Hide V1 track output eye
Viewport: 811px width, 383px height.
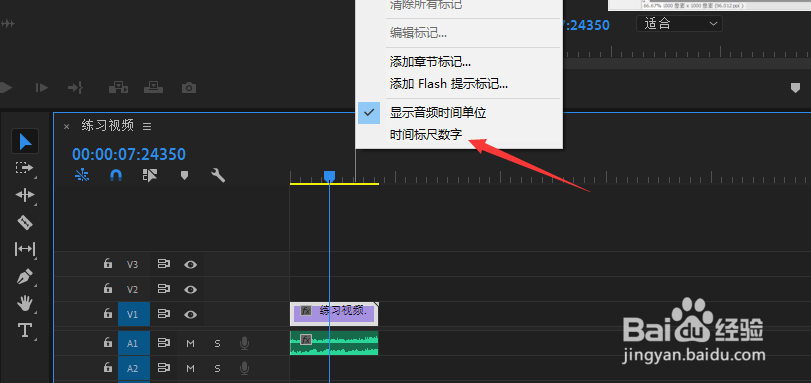point(191,314)
